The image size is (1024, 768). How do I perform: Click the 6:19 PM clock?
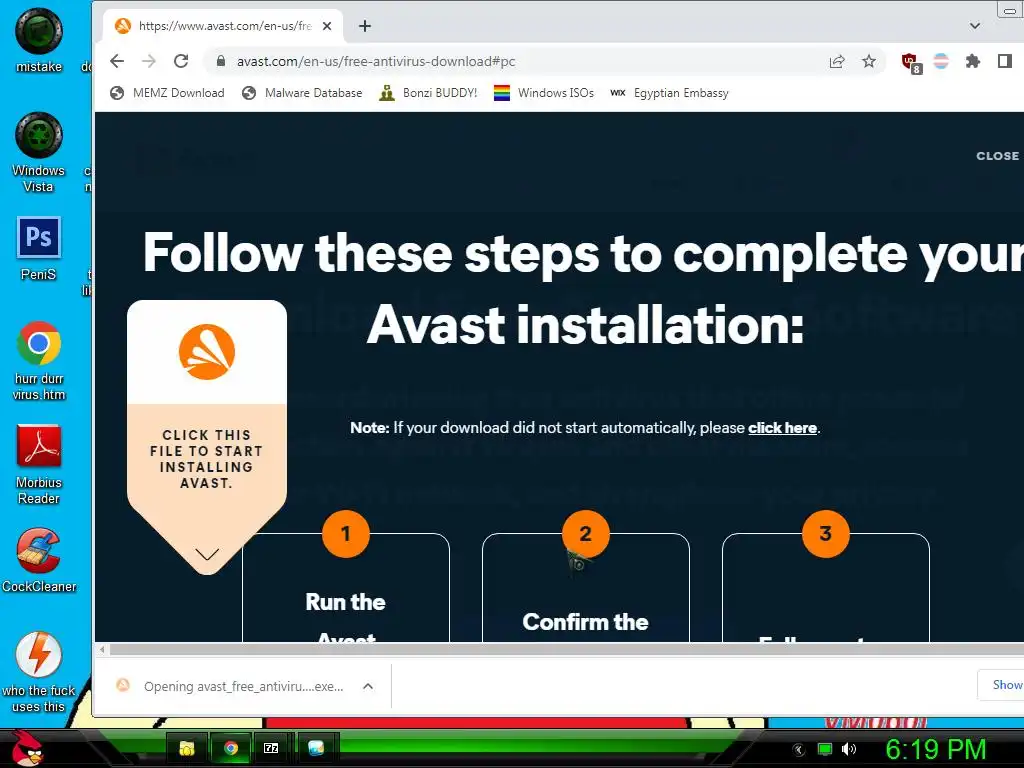(x=936, y=749)
